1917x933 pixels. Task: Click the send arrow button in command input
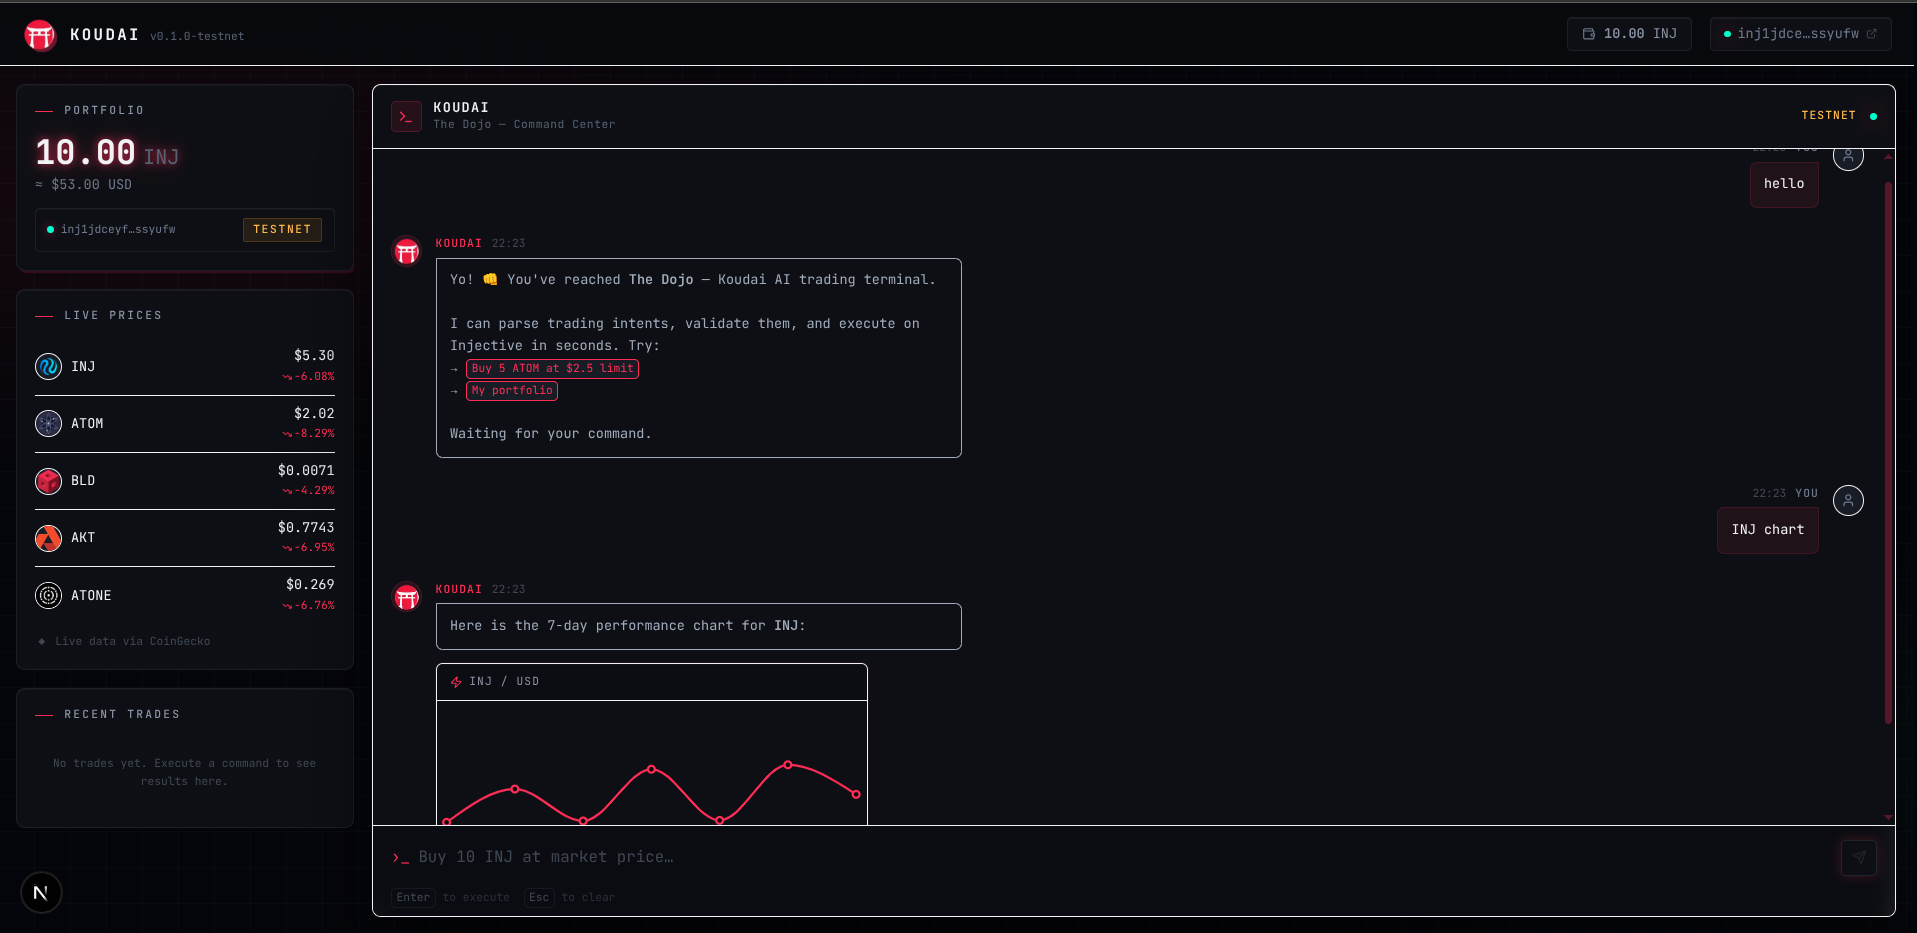[x=1859, y=857]
